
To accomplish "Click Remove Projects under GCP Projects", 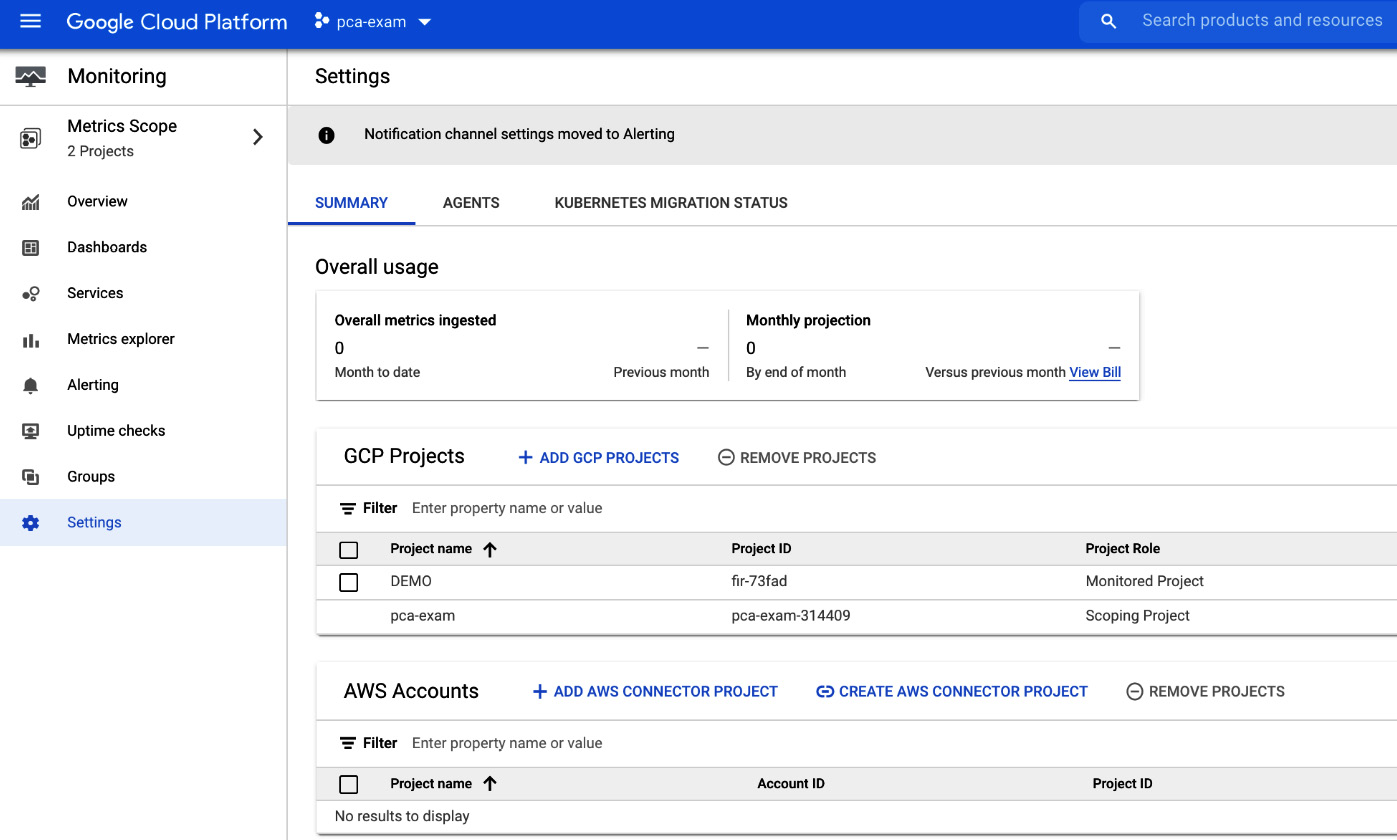I will click(797, 458).
